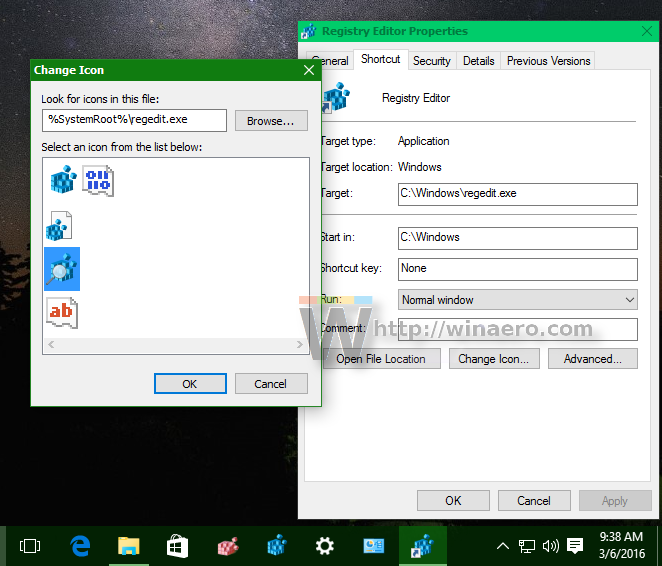Switch to the Security tab

click(431, 61)
